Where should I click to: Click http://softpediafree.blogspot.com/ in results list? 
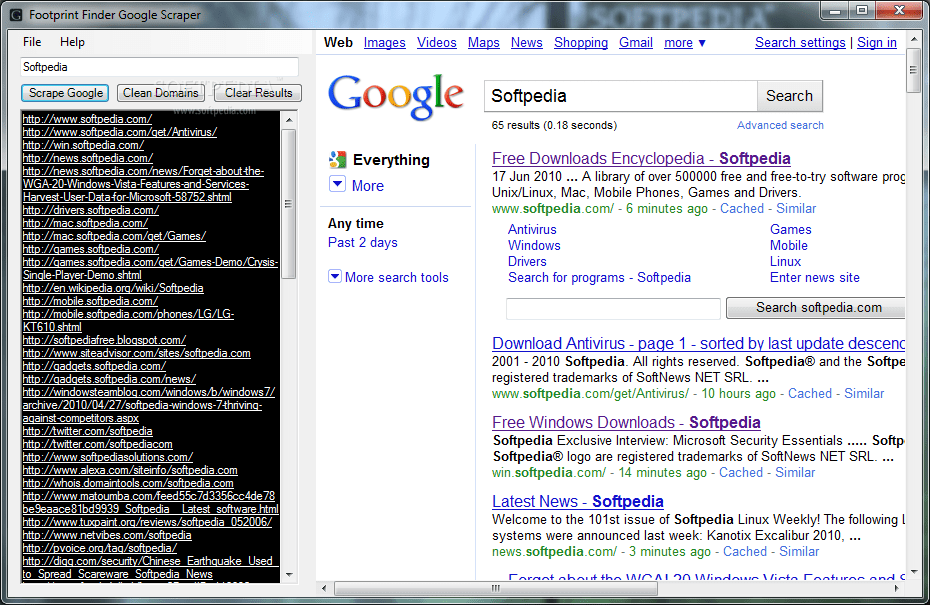point(104,340)
